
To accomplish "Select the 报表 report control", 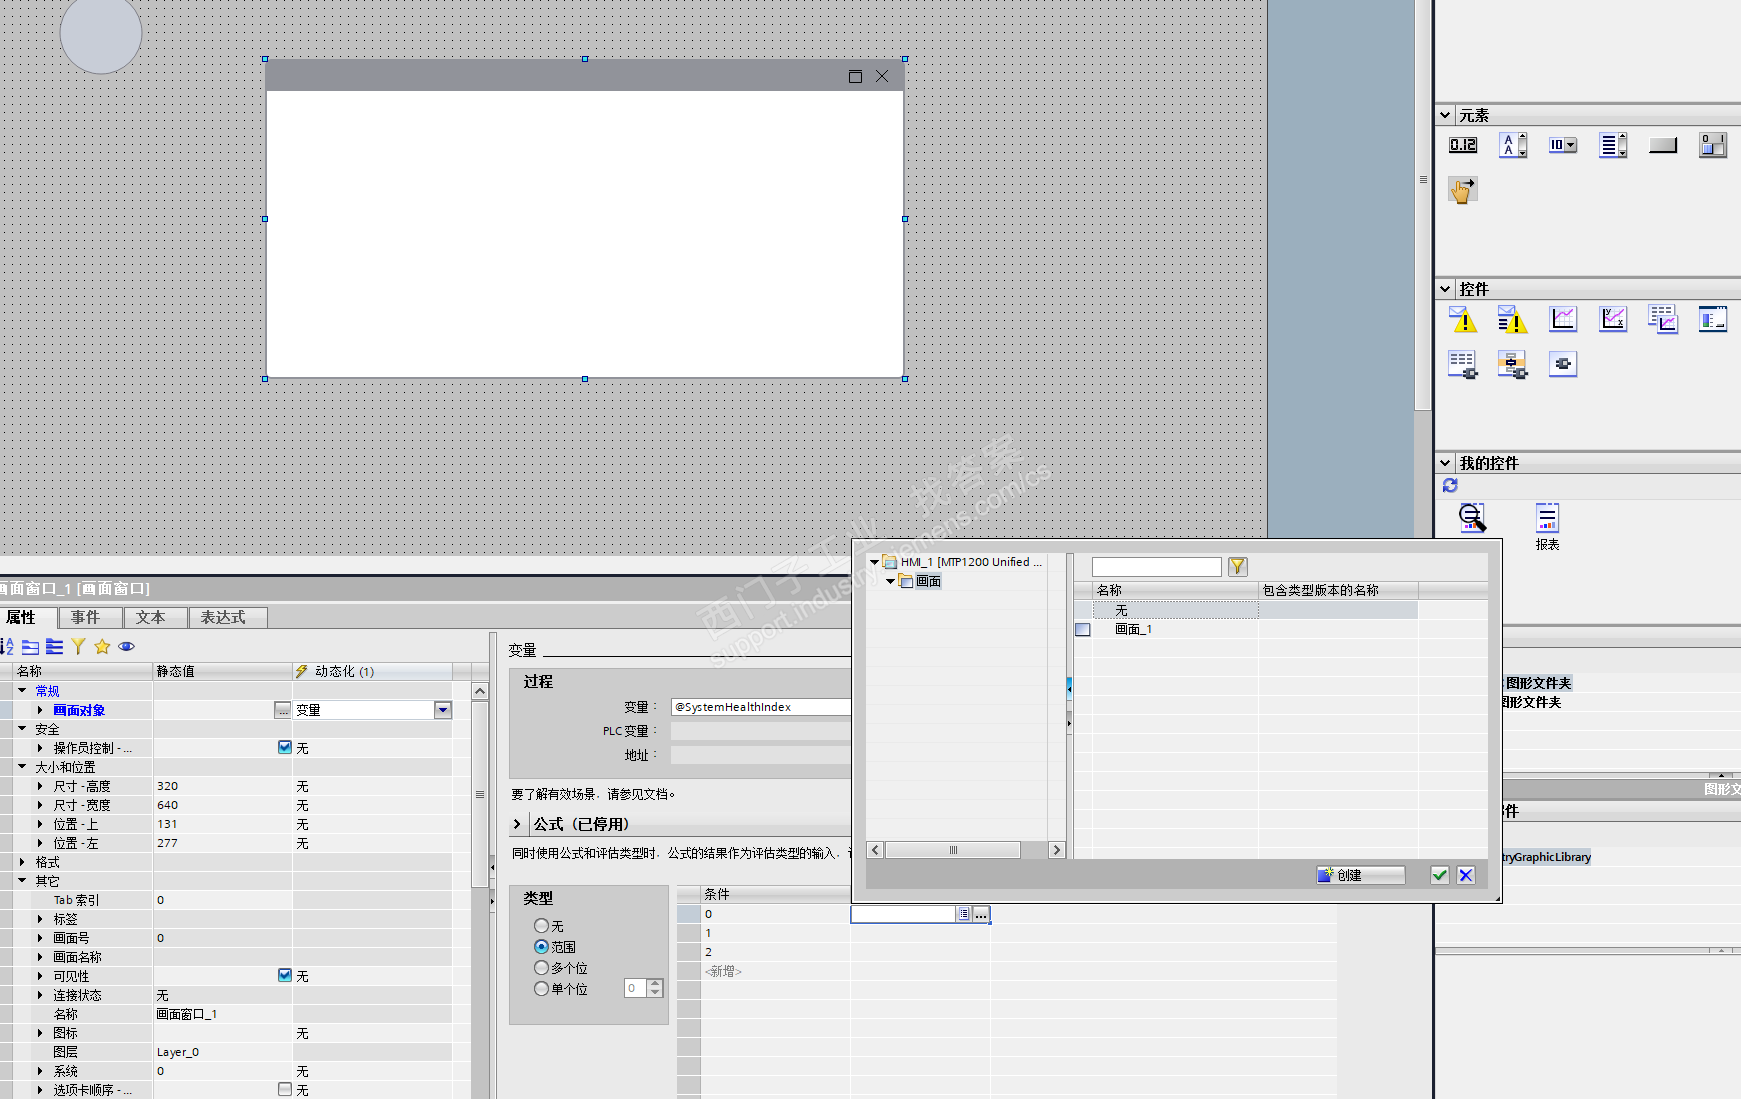I will click(x=1547, y=526).
